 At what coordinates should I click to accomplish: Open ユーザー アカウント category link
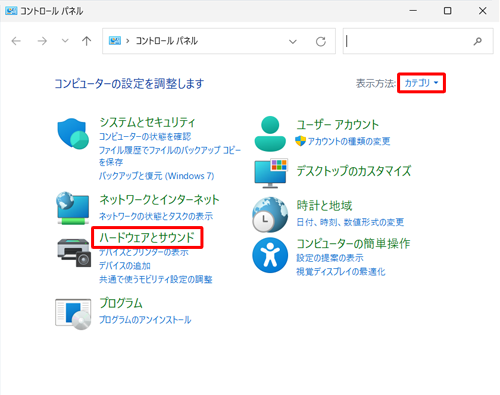click(338, 124)
